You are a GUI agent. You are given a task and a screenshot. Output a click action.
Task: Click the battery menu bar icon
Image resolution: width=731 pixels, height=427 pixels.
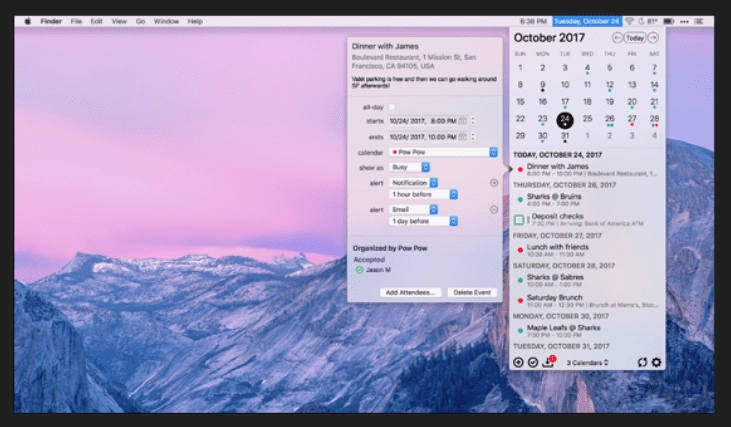[669, 21]
